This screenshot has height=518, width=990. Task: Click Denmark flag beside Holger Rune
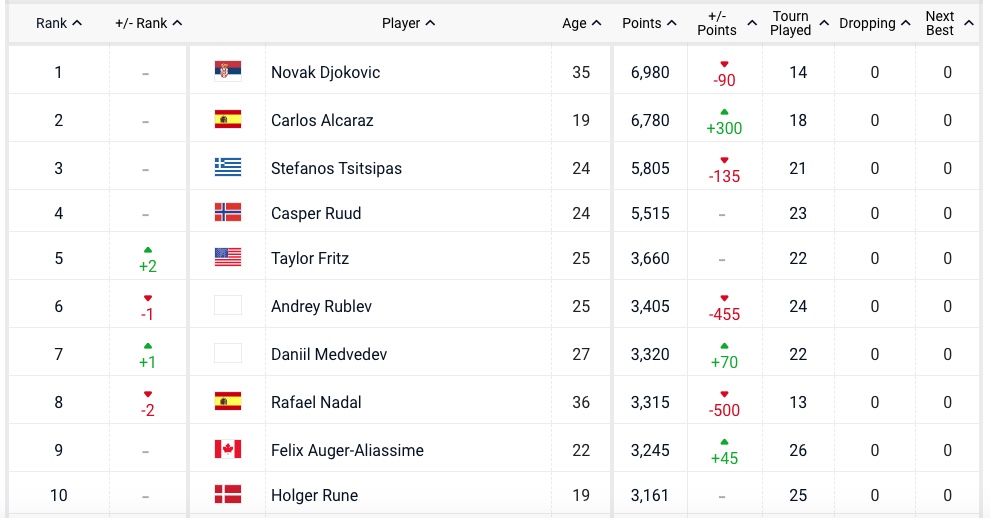(x=228, y=494)
